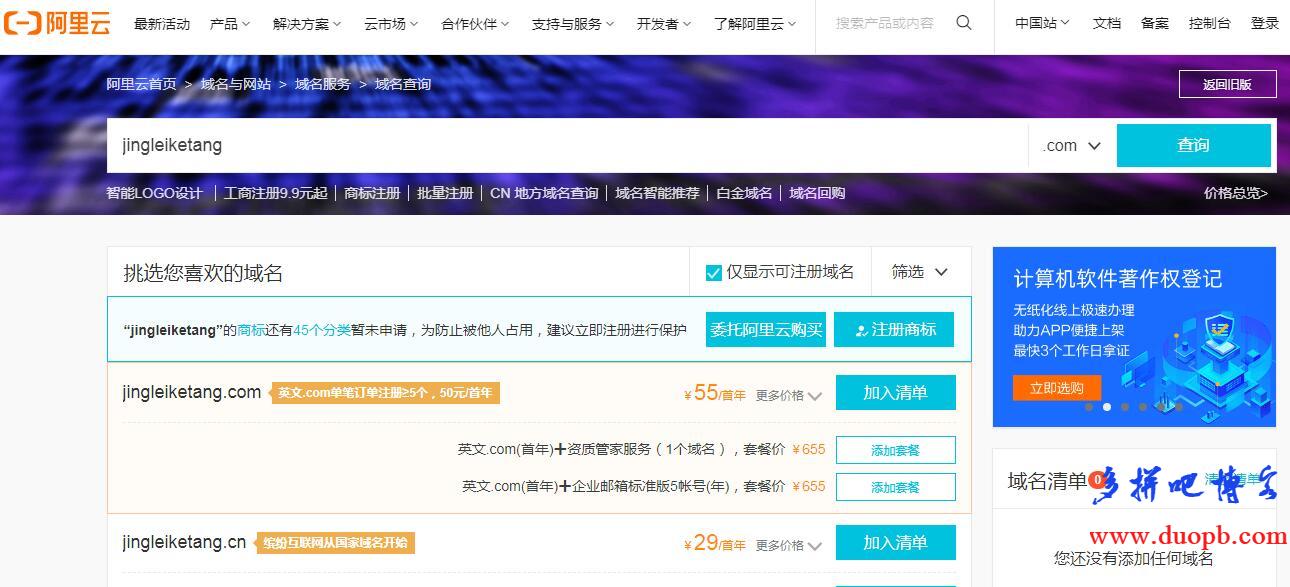Add jingleiketang.cn to list with 加入清单
Image resolution: width=1290 pixels, height=587 pixels.
(x=896, y=543)
